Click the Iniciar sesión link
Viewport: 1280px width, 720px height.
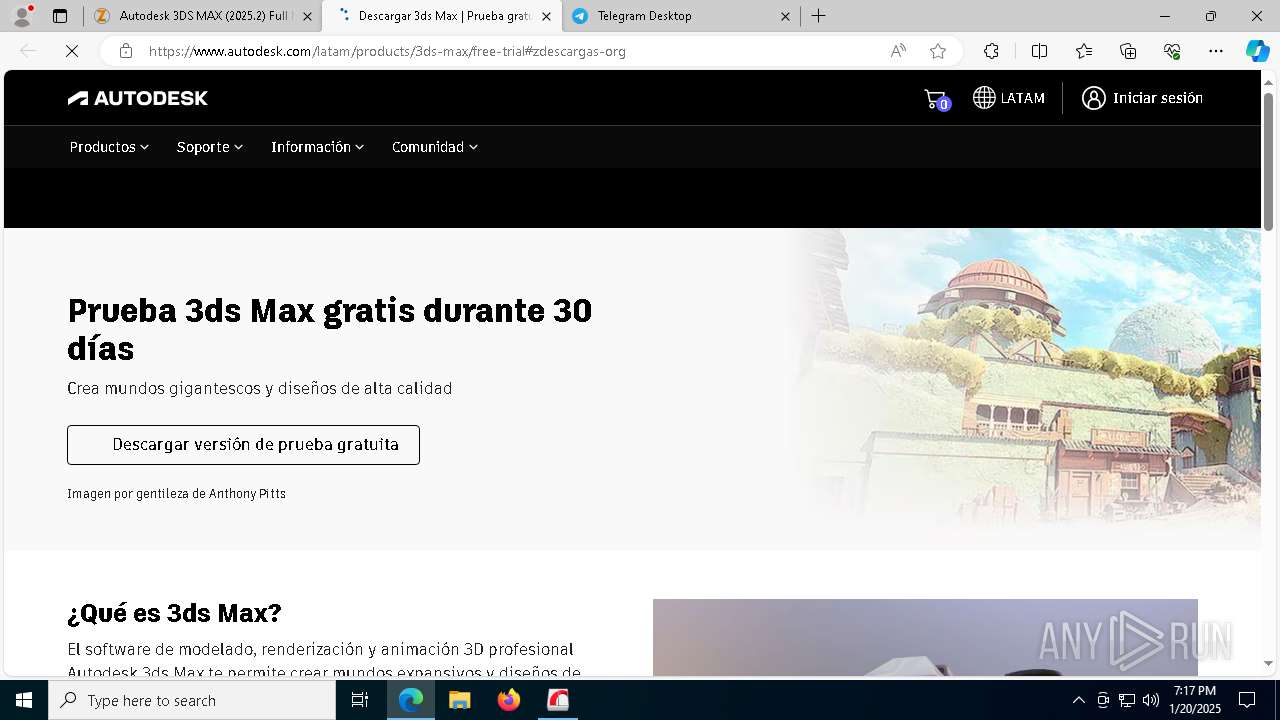[x=1157, y=98]
